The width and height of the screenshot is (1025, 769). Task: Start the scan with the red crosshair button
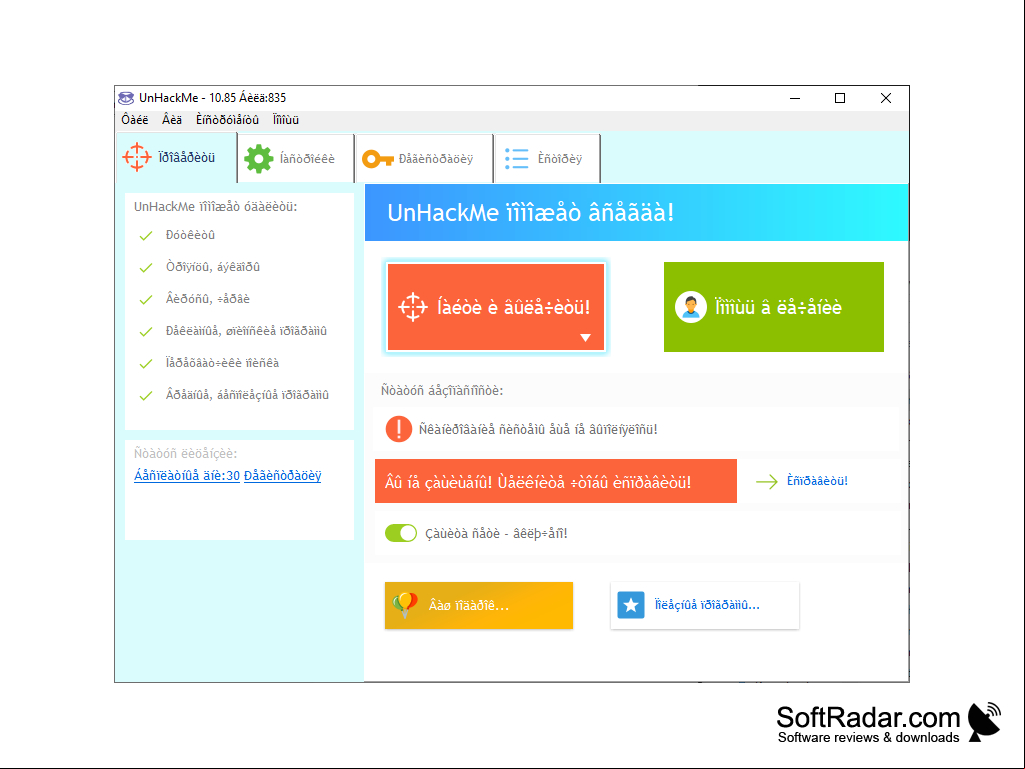tap(496, 307)
